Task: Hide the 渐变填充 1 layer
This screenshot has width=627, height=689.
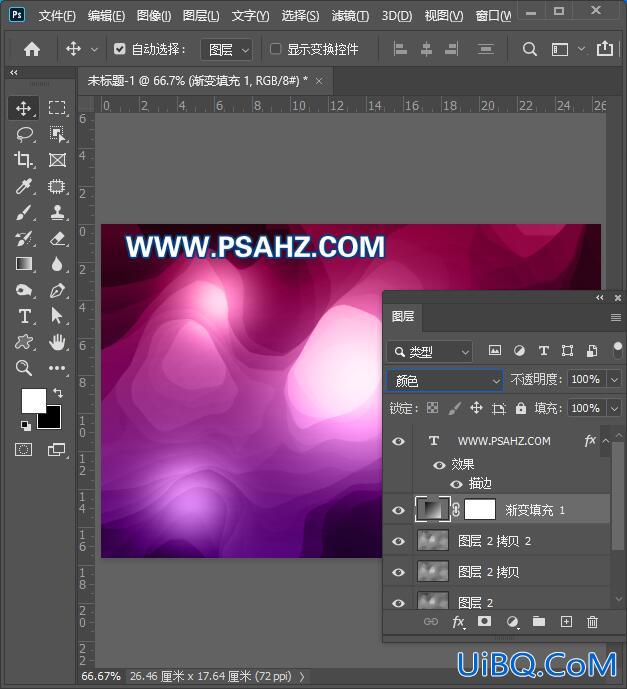Action: coord(399,510)
